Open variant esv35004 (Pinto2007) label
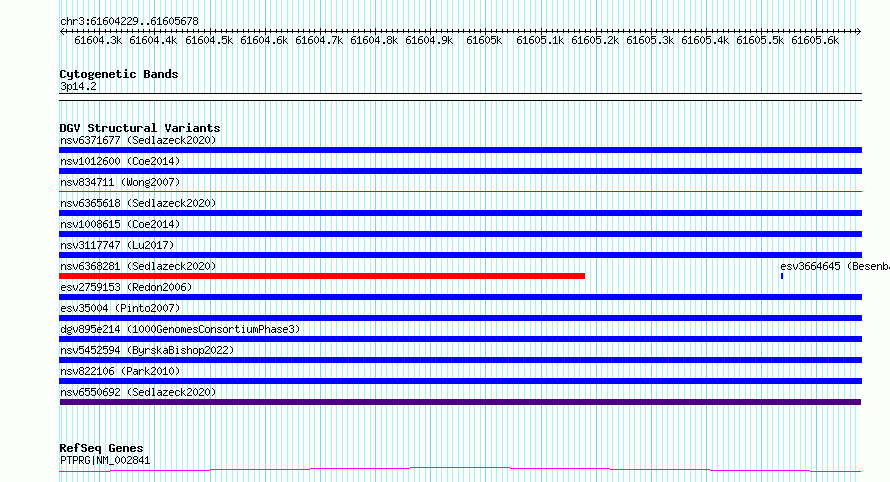 click(120, 308)
